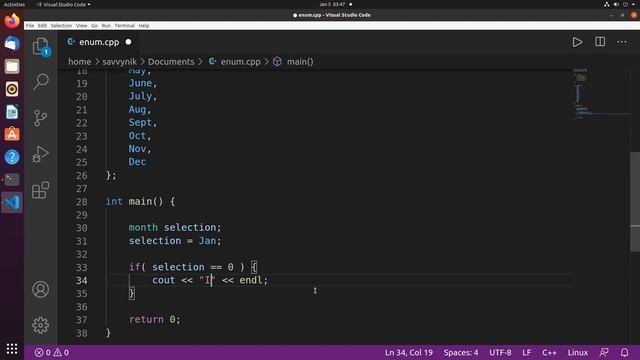Change indentation via Spaces: 4
The width and height of the screenshot is (640, 360).
coord(461,352)
